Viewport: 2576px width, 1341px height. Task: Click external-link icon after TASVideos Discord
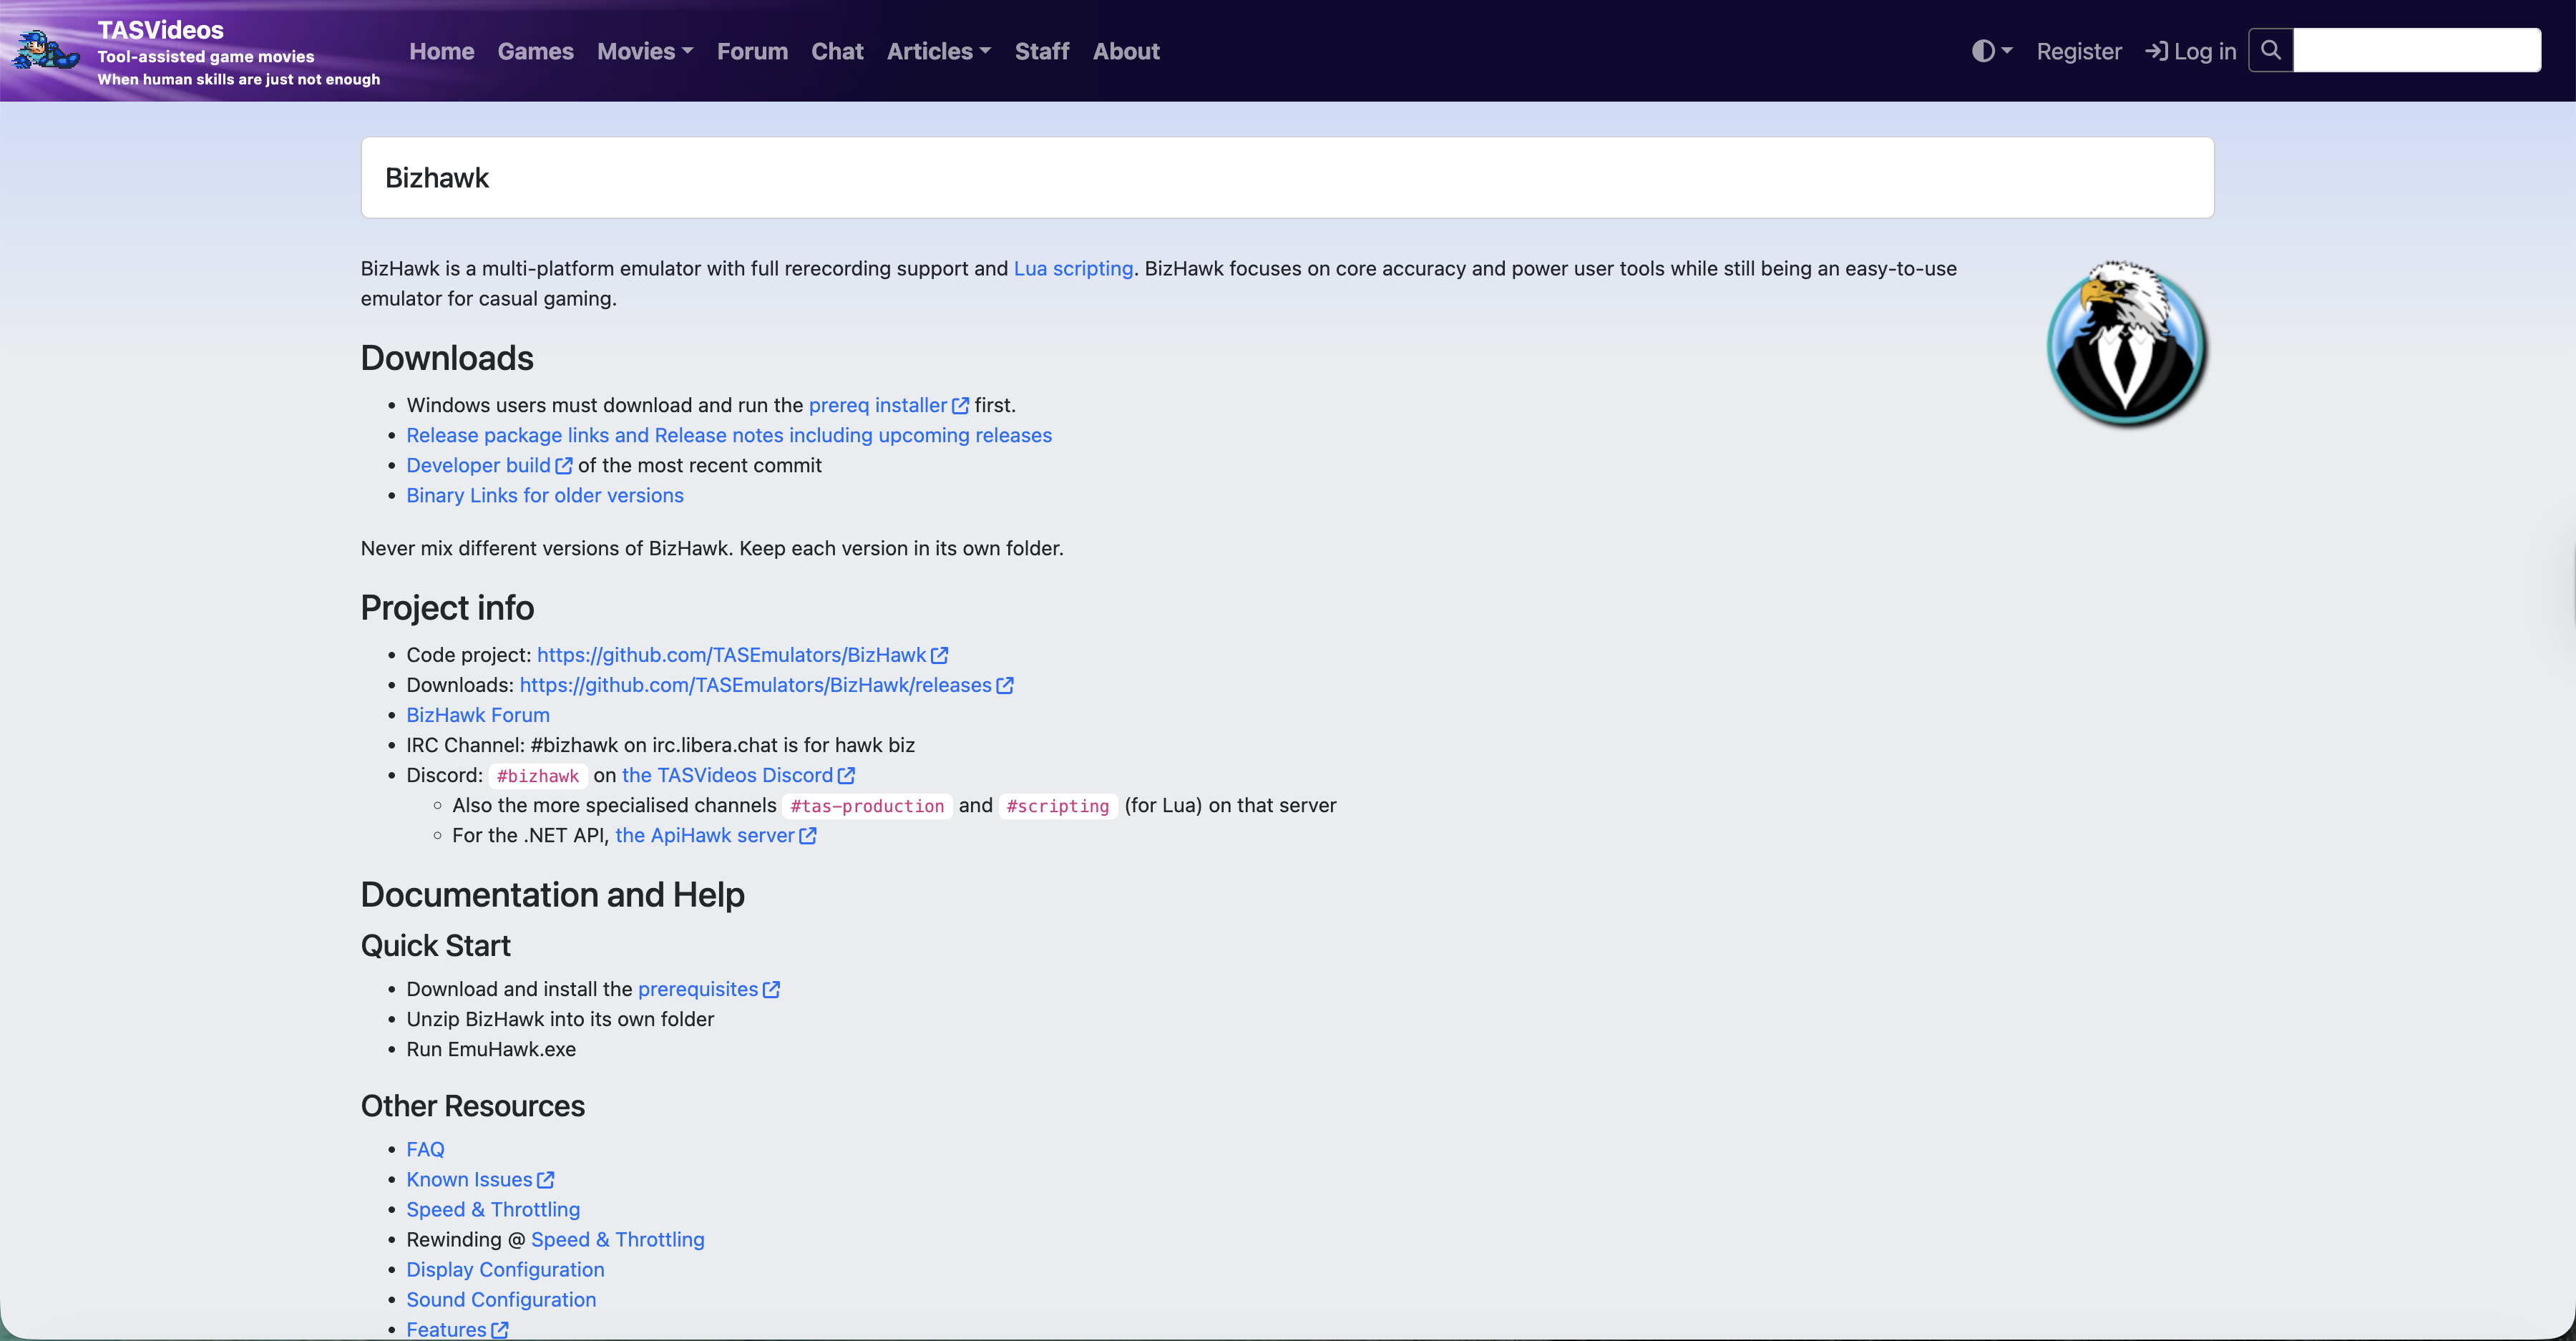[846, 776]
